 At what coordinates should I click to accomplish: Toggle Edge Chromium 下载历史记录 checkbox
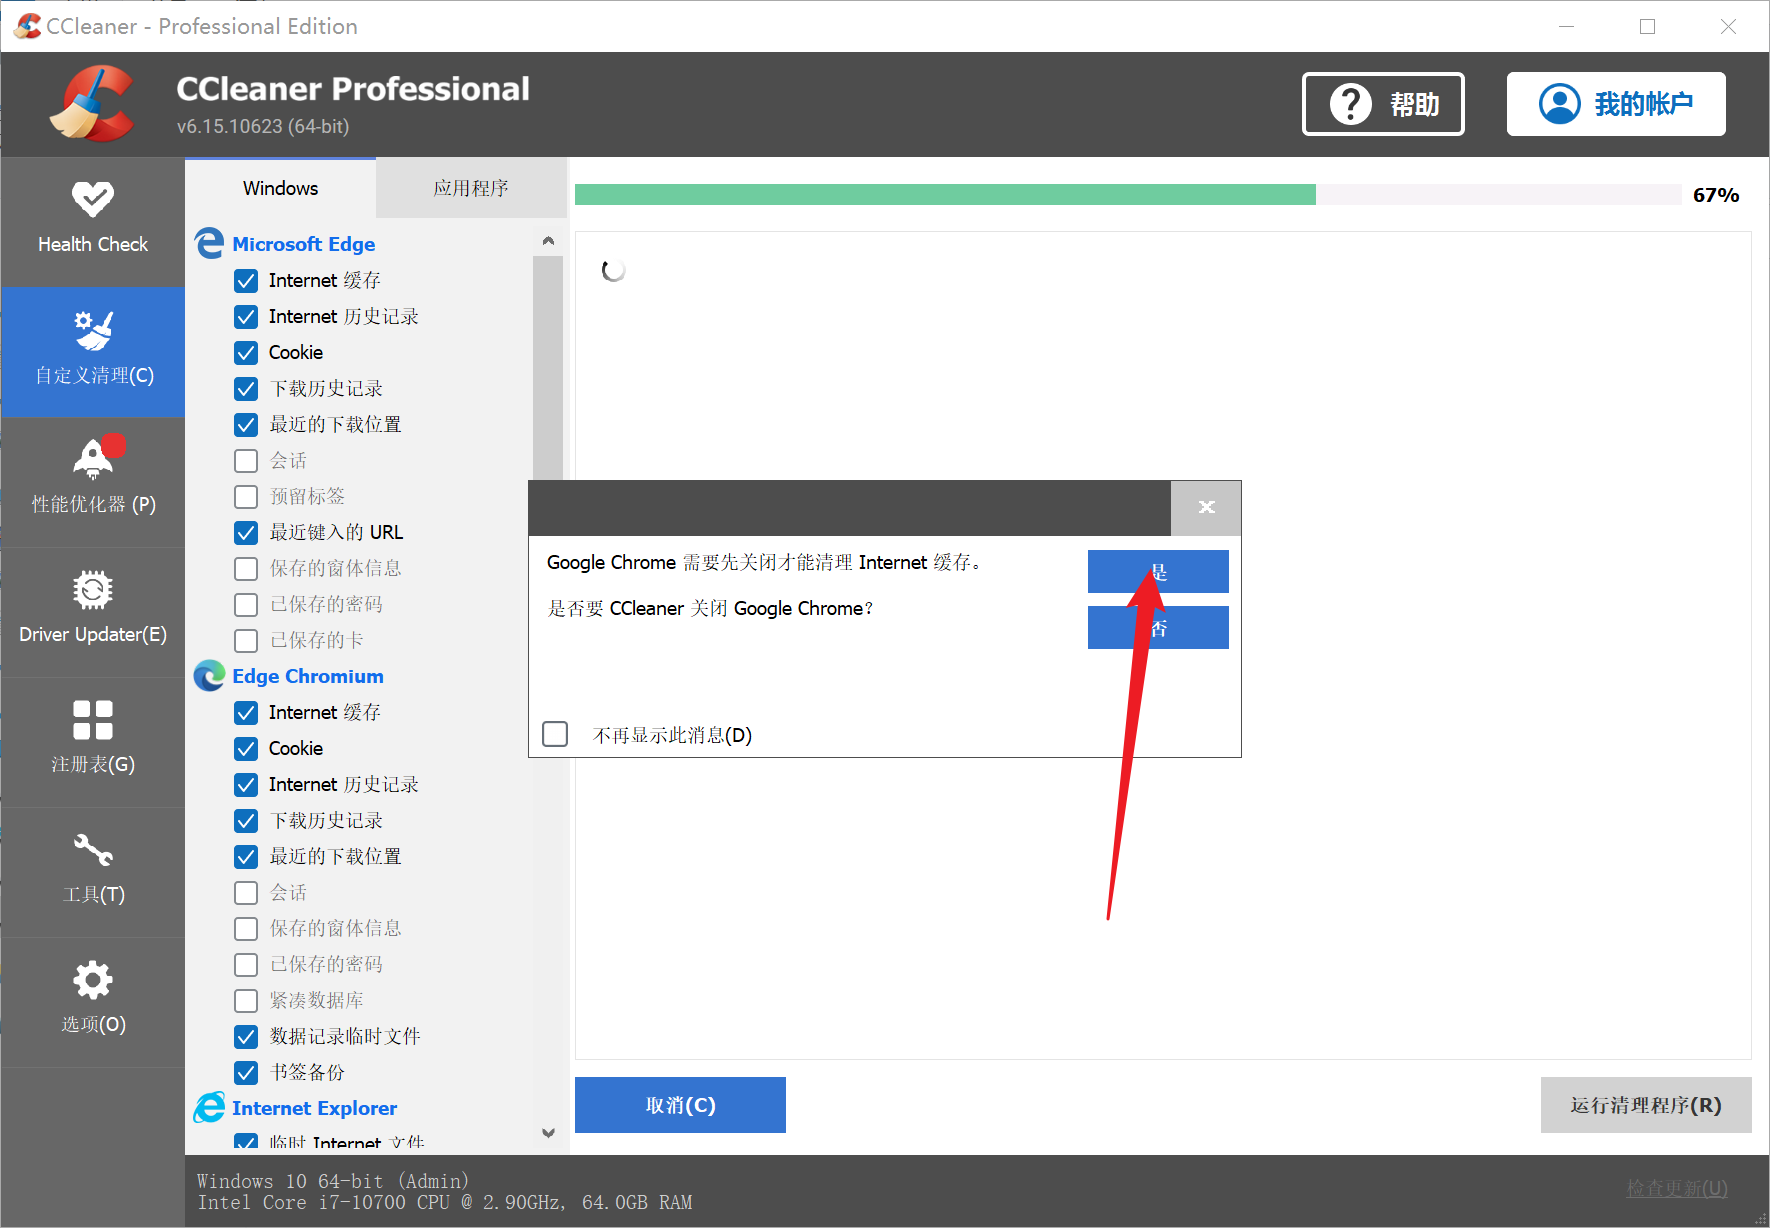tap(246, 821)
